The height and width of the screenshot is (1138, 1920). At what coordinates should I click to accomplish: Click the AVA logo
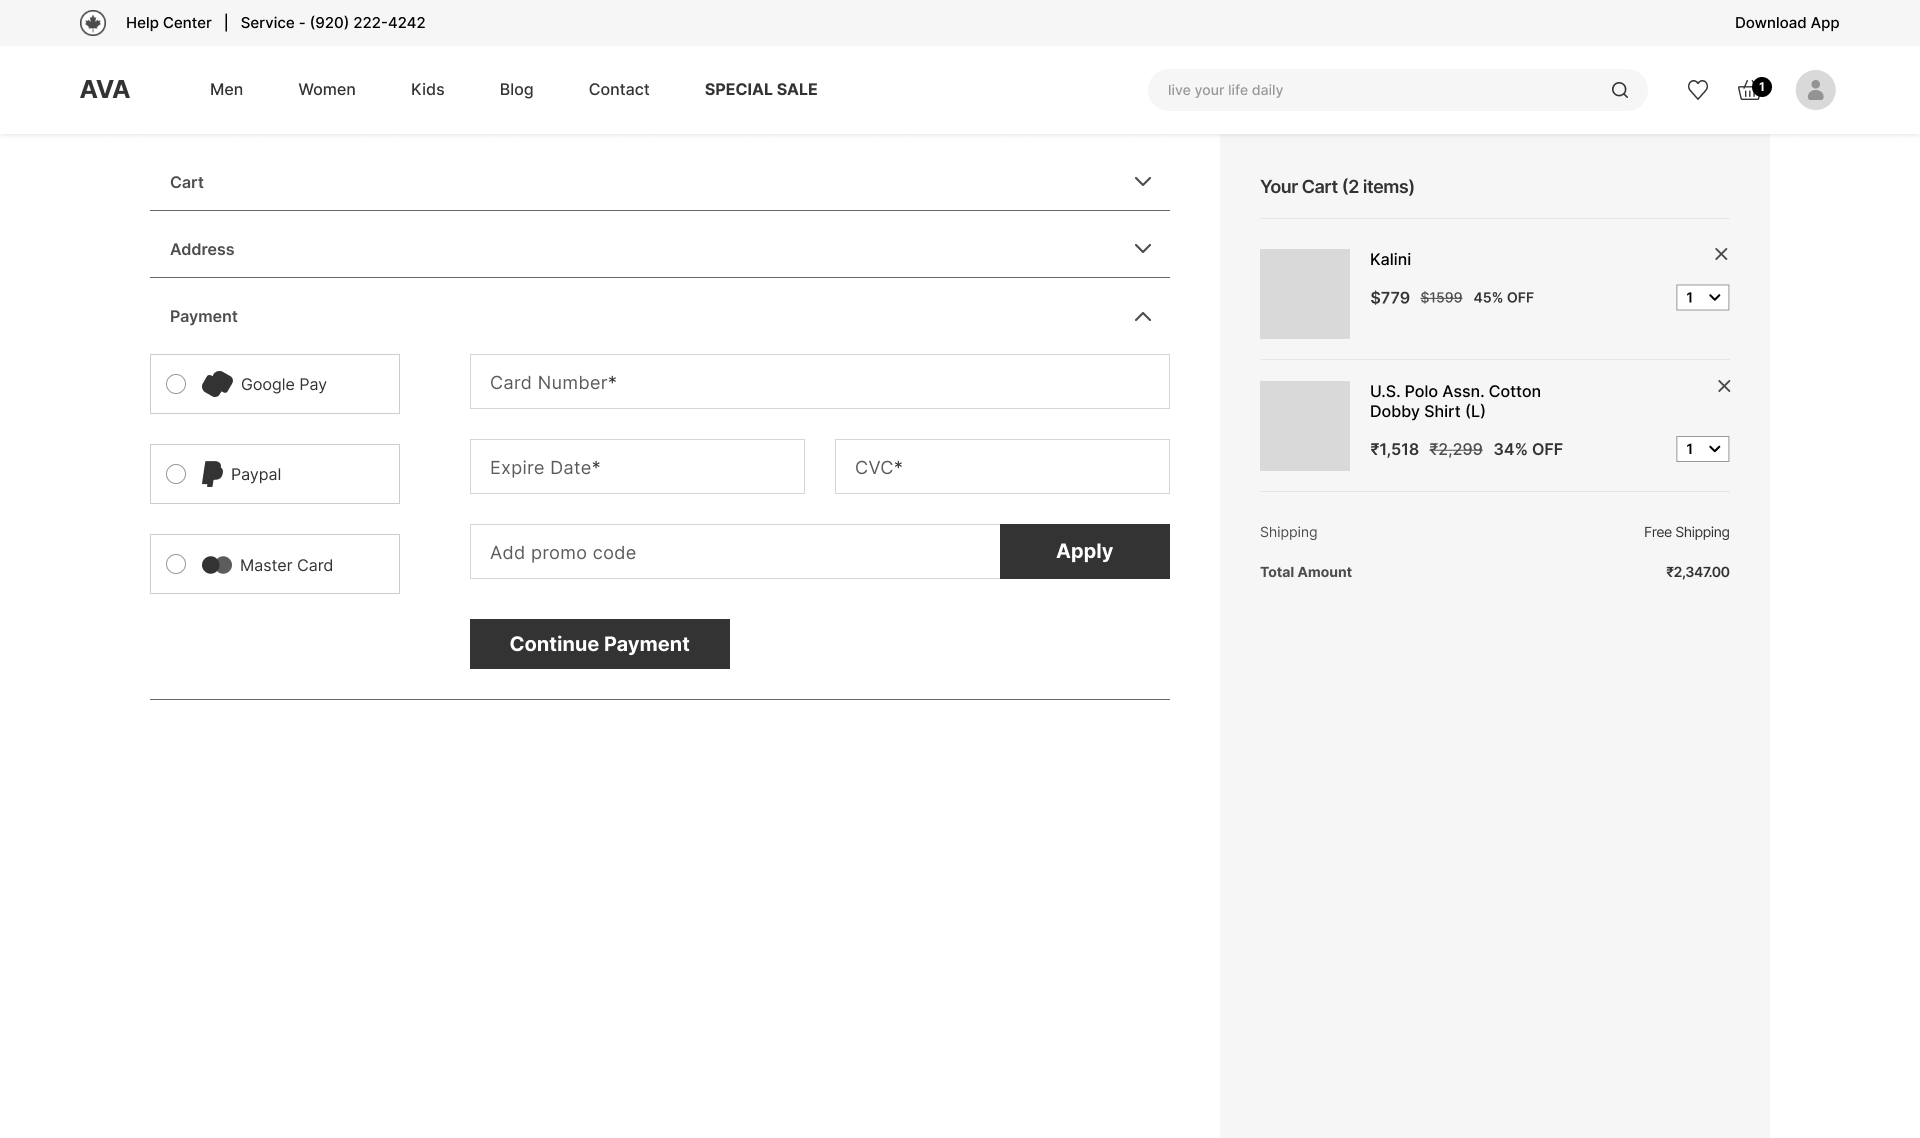pyautogui.click(x=105, y=89)
